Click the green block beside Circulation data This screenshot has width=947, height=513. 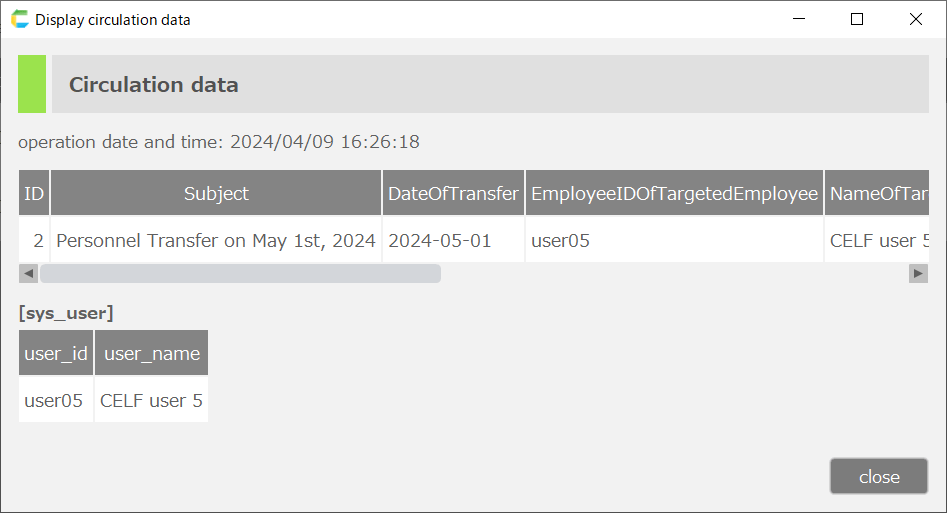coord(32,84)
